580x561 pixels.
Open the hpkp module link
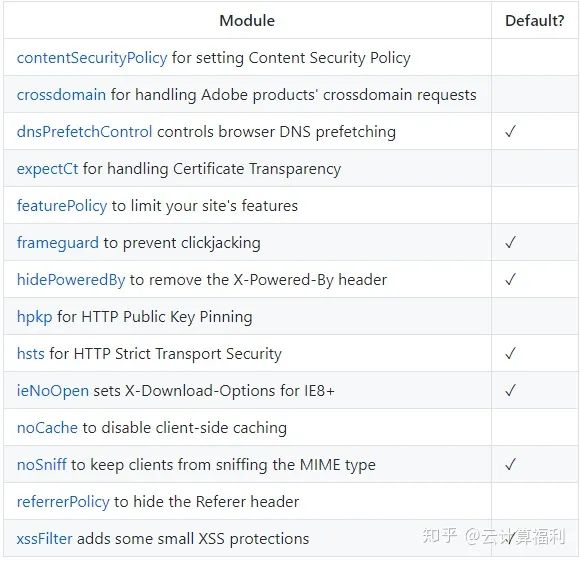click(x=34, y=317)
